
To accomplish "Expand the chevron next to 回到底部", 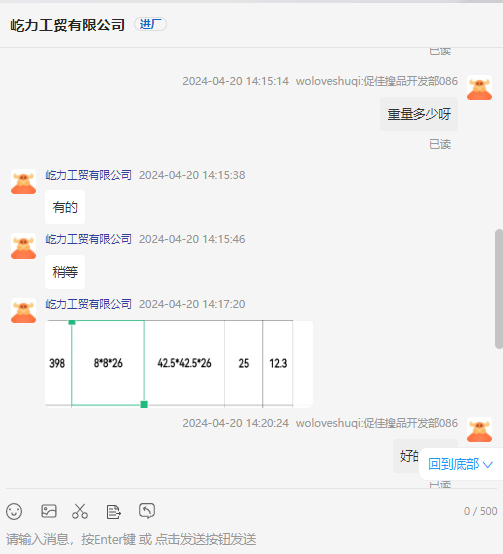I will click(x=488, y=464).
